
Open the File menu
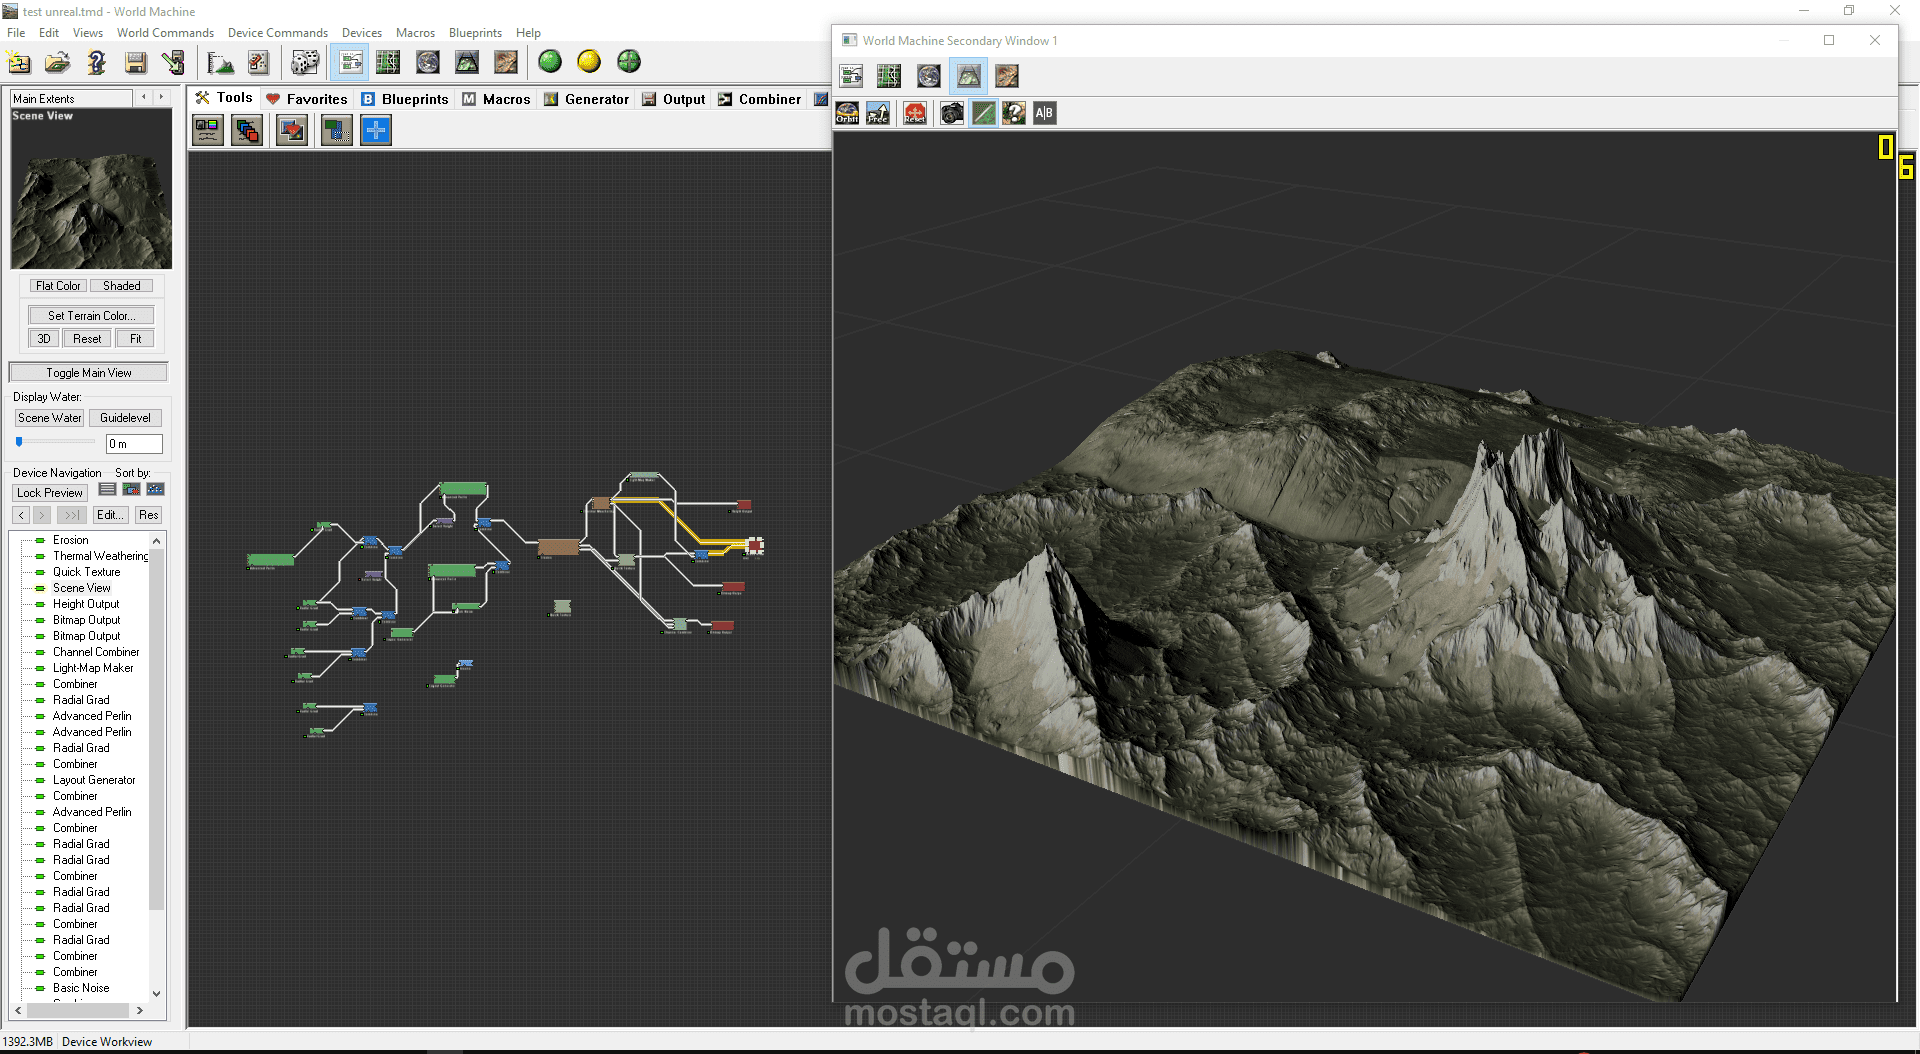16,33
